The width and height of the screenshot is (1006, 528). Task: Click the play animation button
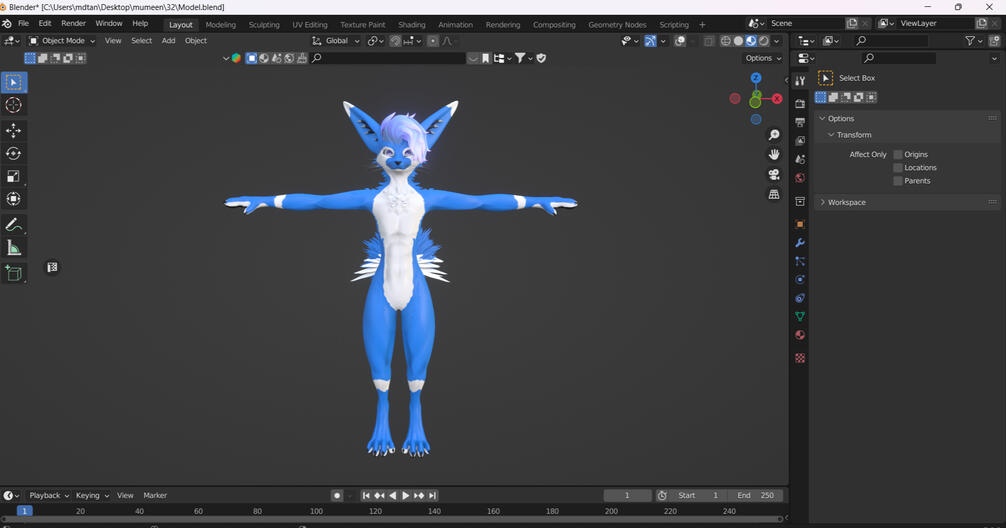(x=405, y=495)
